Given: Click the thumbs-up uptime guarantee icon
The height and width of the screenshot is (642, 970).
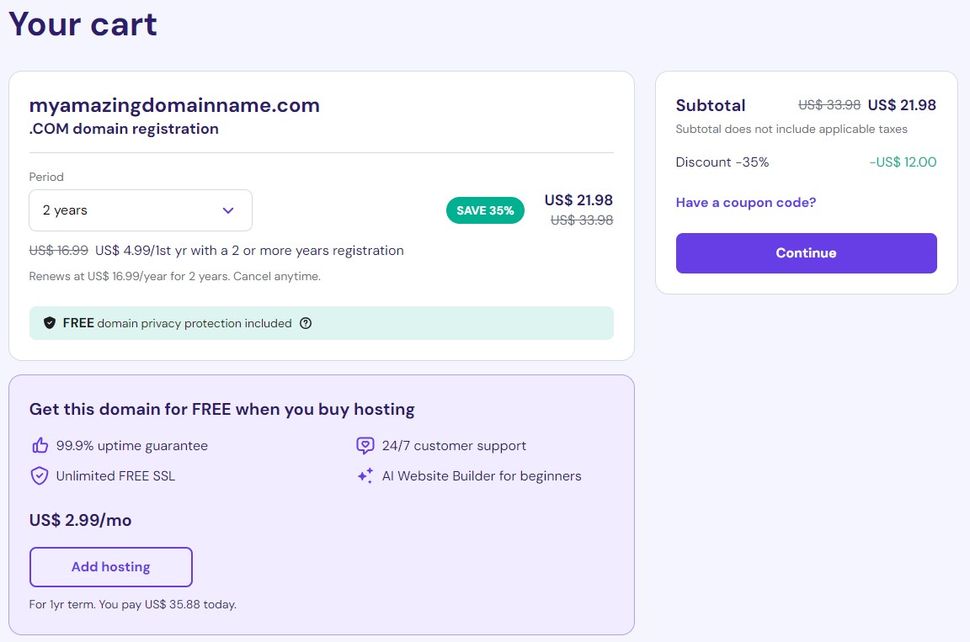Looking at the screenshot, I should click(x=40, y=445).
